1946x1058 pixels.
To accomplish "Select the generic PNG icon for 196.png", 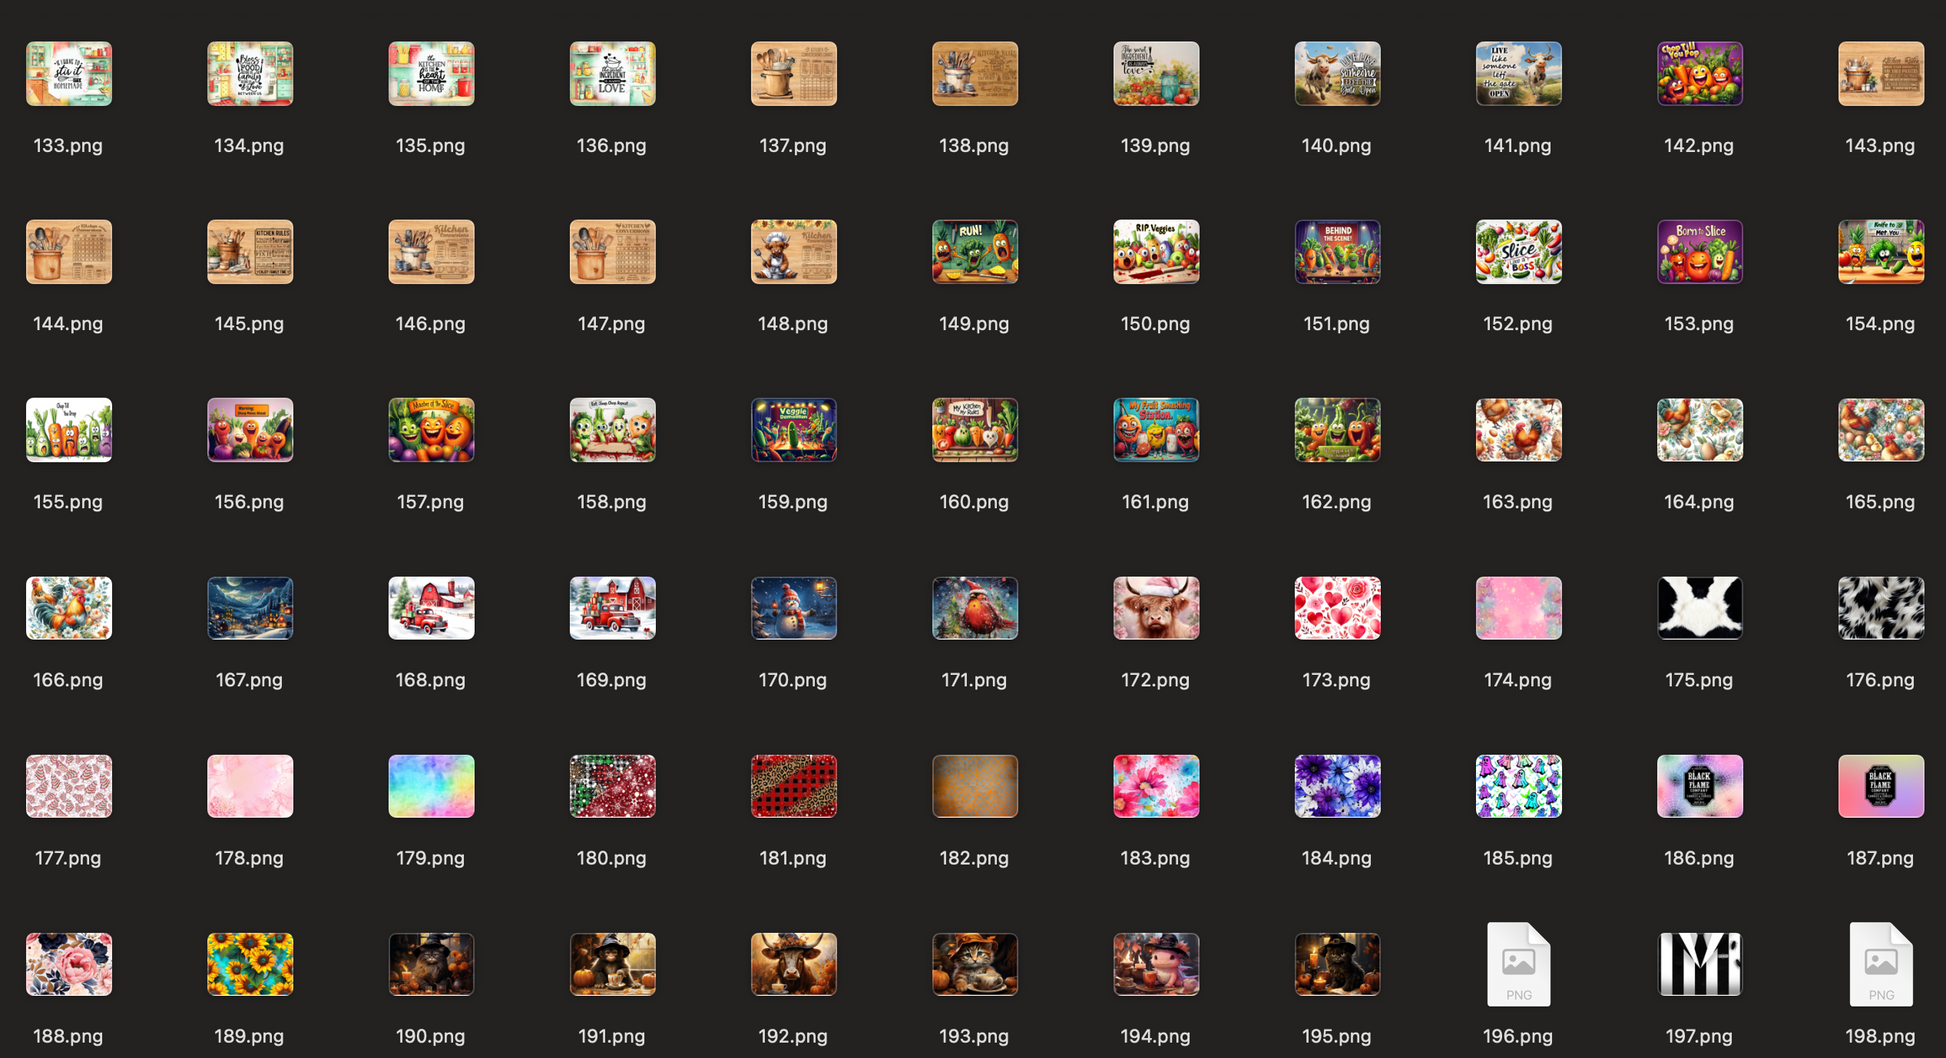I will tap(1518, 964).
